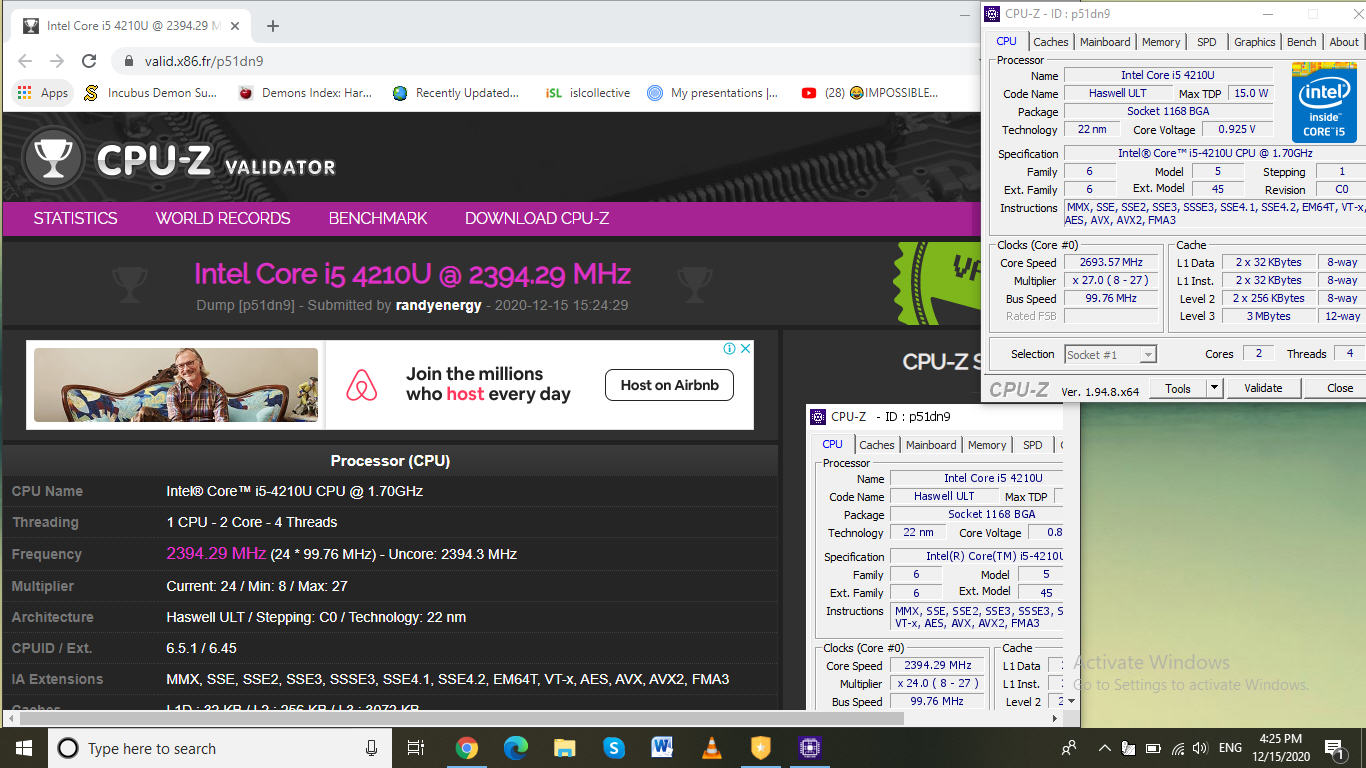Select the CPU tab in CPU-Z window
Screen dimensions: 1366x768
[1007, 41]
